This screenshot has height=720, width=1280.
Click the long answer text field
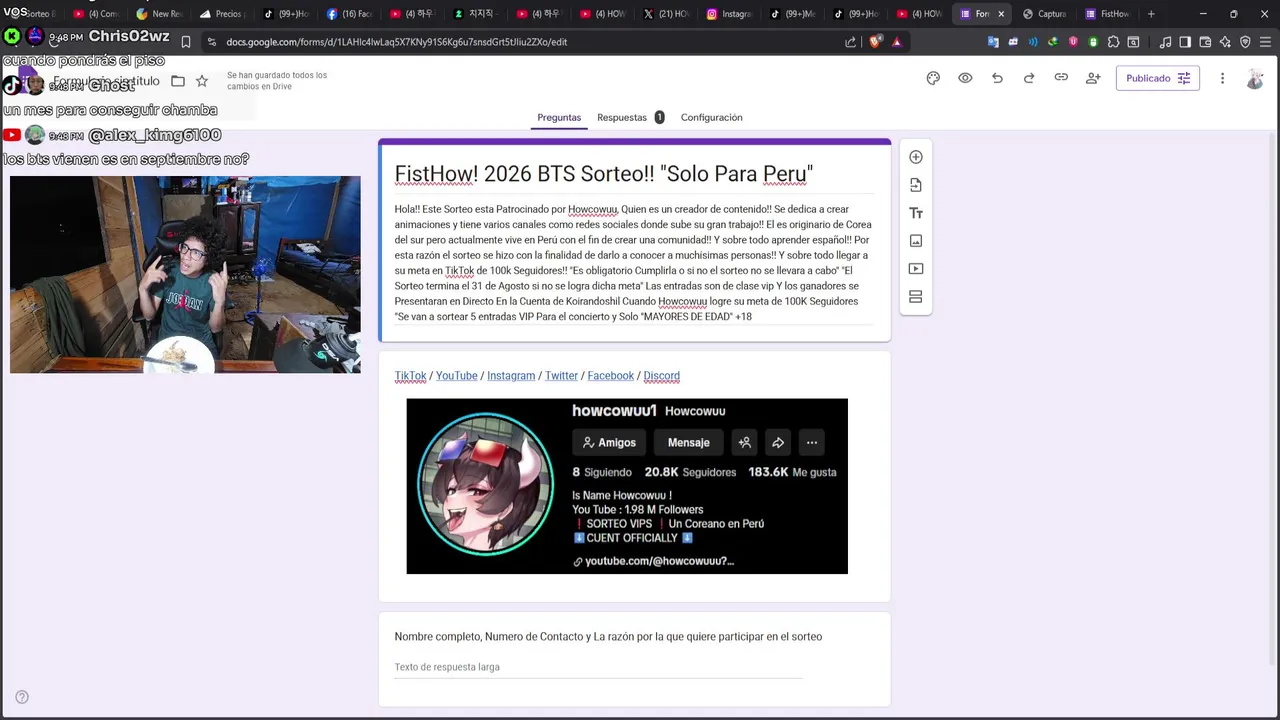click(598, 667)
